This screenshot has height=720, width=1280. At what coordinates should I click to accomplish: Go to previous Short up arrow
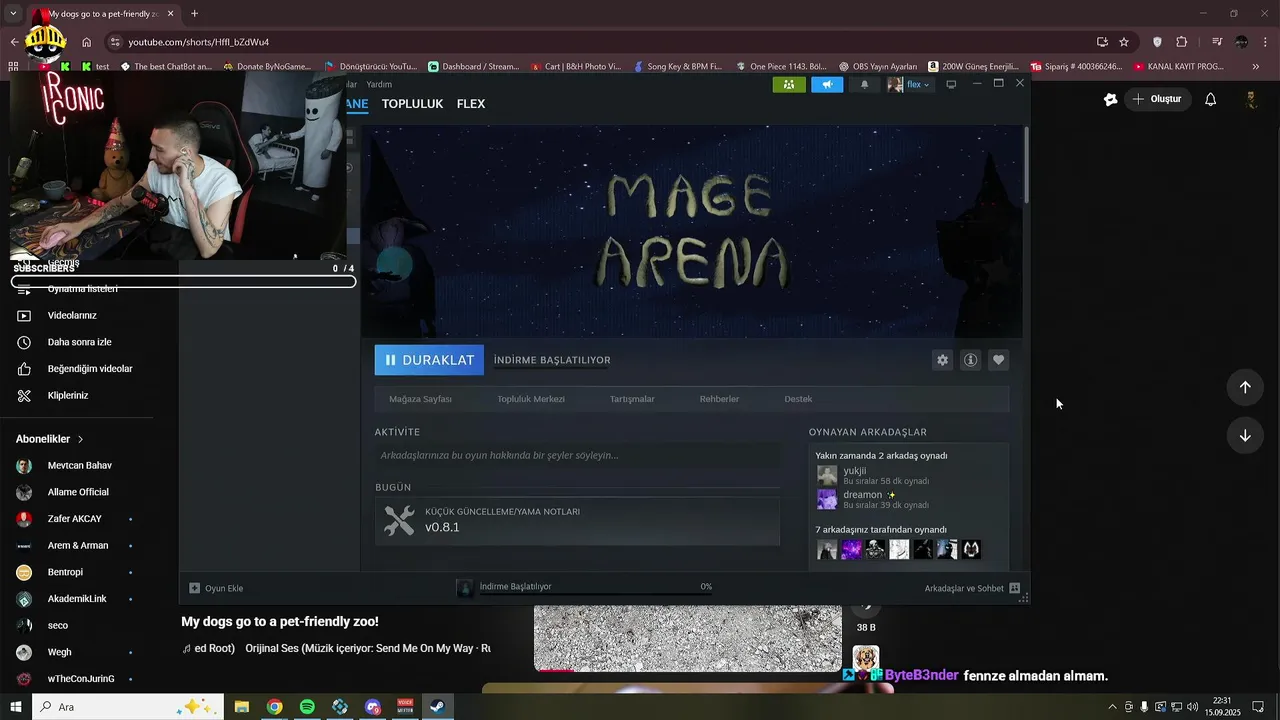[1245, 387]
